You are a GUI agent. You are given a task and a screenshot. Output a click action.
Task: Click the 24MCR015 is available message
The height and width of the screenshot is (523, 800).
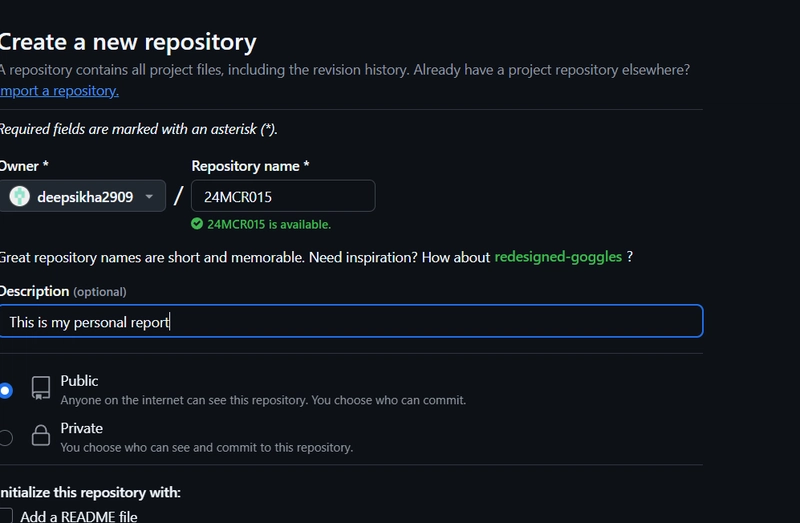[x=269, y=225]
